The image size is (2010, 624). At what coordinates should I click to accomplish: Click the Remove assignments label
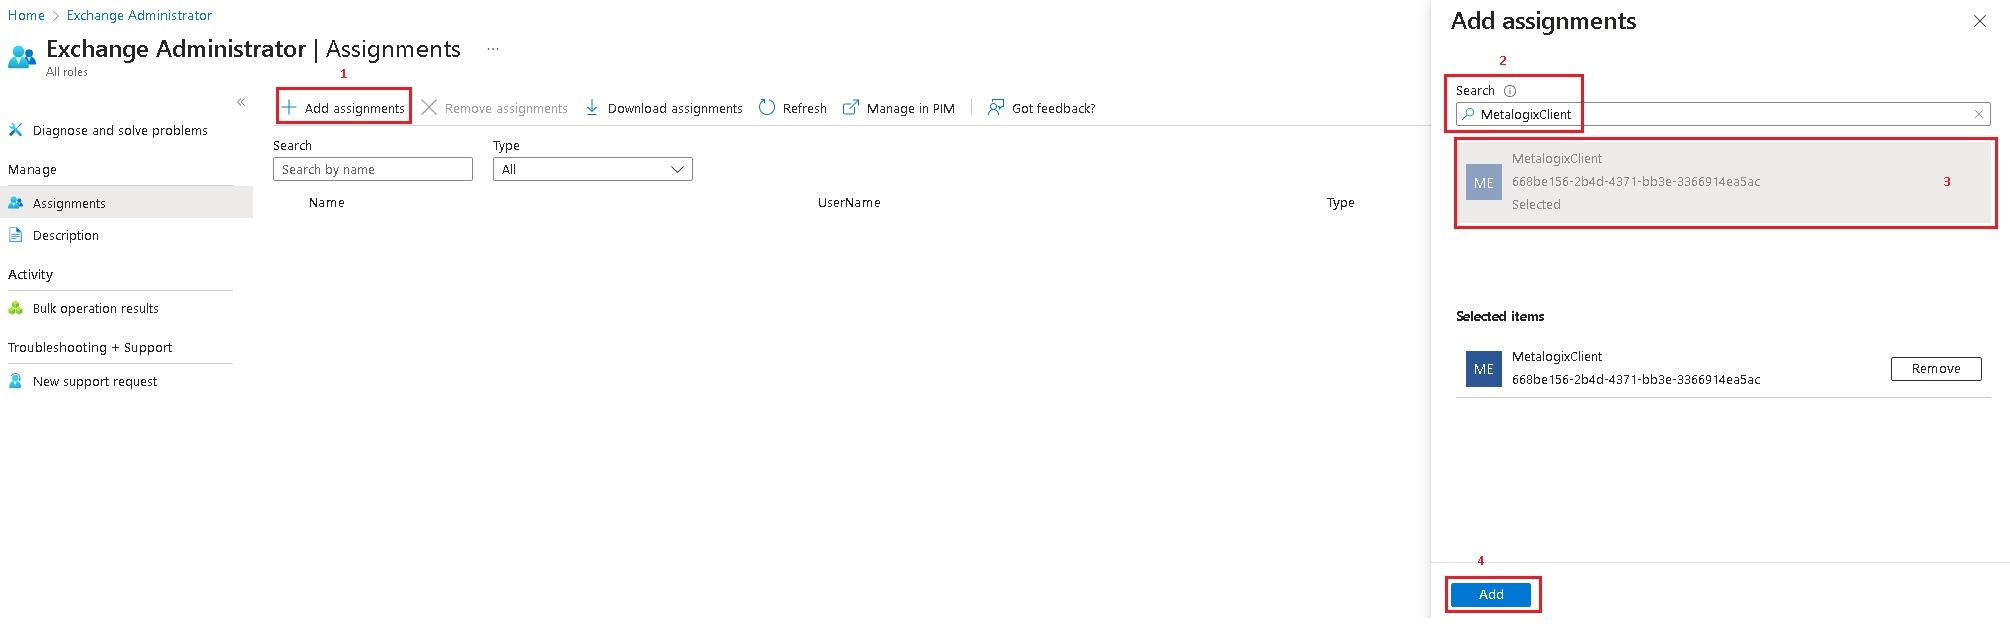point(506,108)
